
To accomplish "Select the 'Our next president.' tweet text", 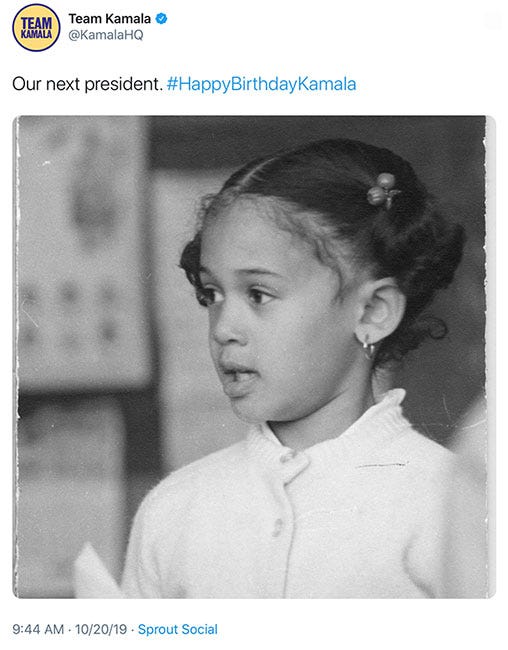I will [87, 84].
